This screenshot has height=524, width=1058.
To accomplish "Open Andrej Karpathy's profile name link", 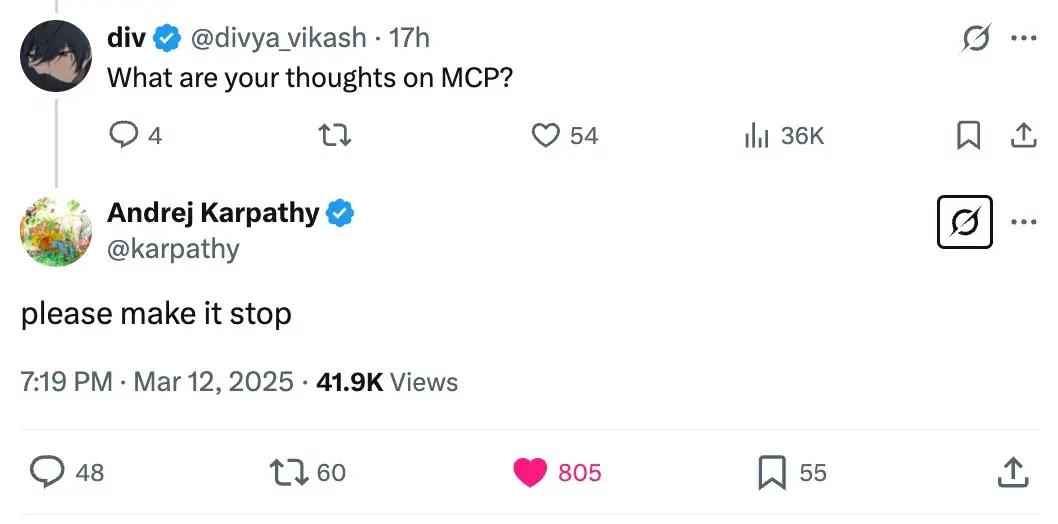I will (x=213, y=212).
